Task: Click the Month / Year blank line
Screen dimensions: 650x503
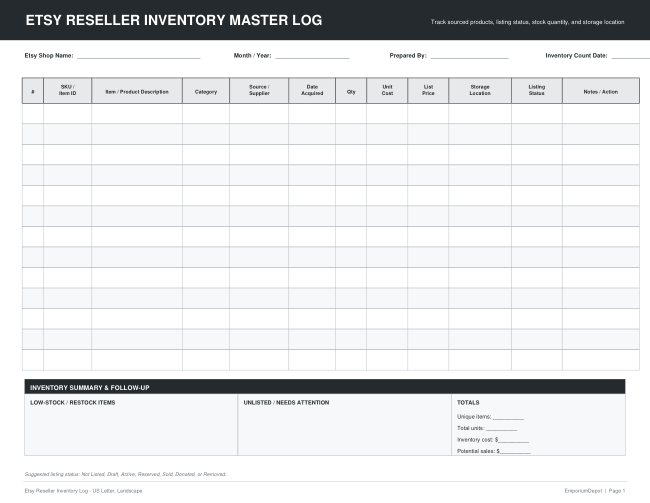Action: [312, 58]
